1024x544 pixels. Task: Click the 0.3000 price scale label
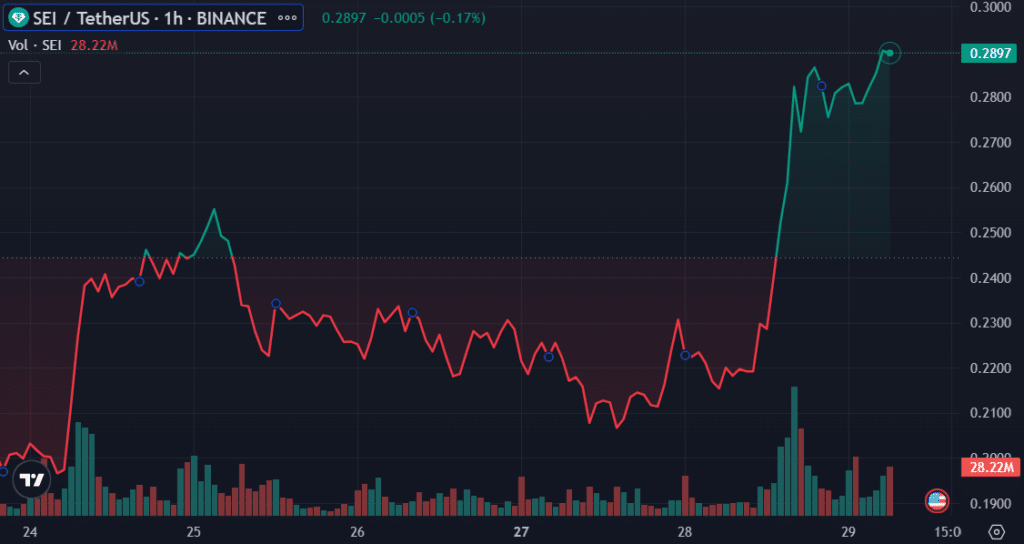(990, 7)
